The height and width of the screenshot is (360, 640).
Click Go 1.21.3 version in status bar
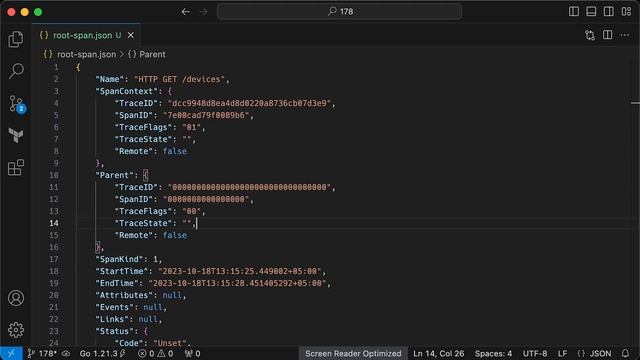[x=102, y=353]
